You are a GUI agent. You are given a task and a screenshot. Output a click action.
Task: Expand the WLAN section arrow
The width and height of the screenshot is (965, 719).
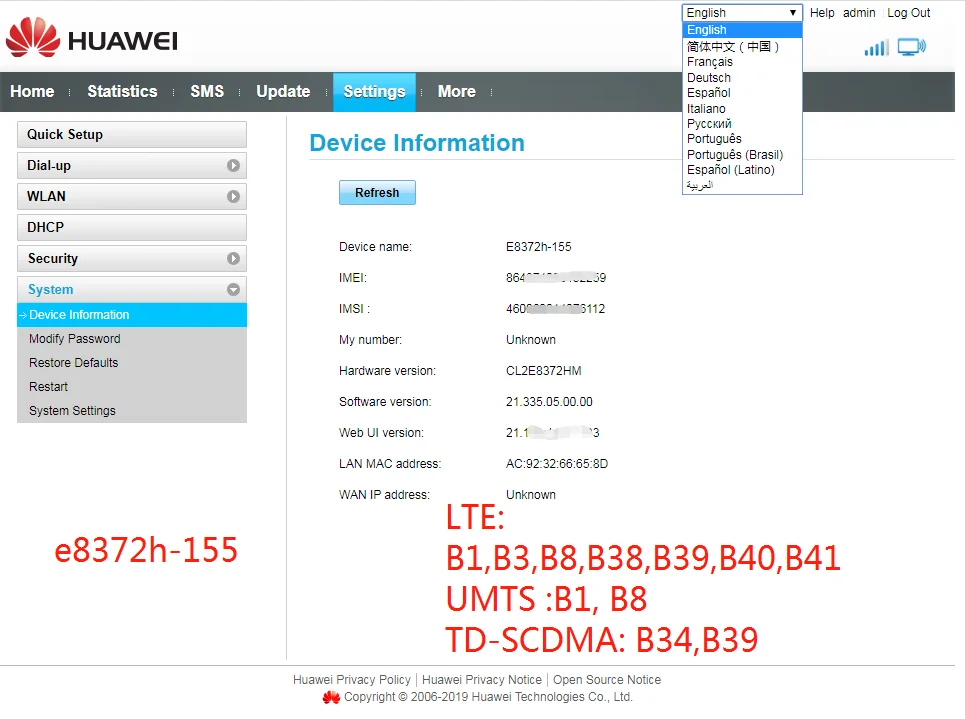pos(233,196)
